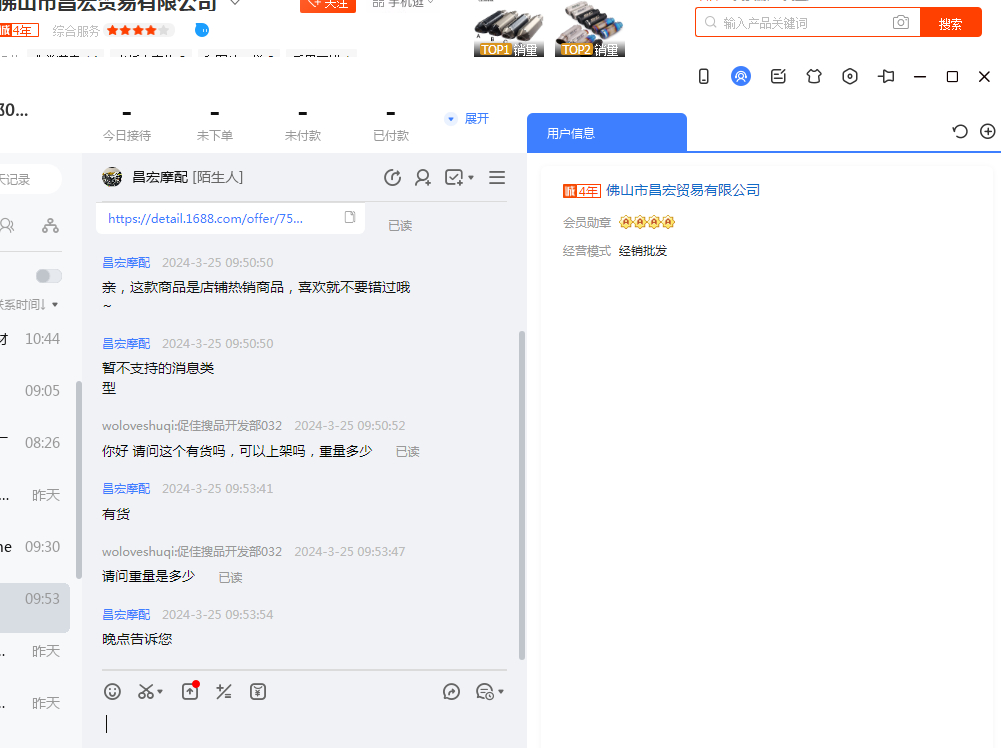Open dropdown arrow beside checkmark task icon

coord(470,177)
